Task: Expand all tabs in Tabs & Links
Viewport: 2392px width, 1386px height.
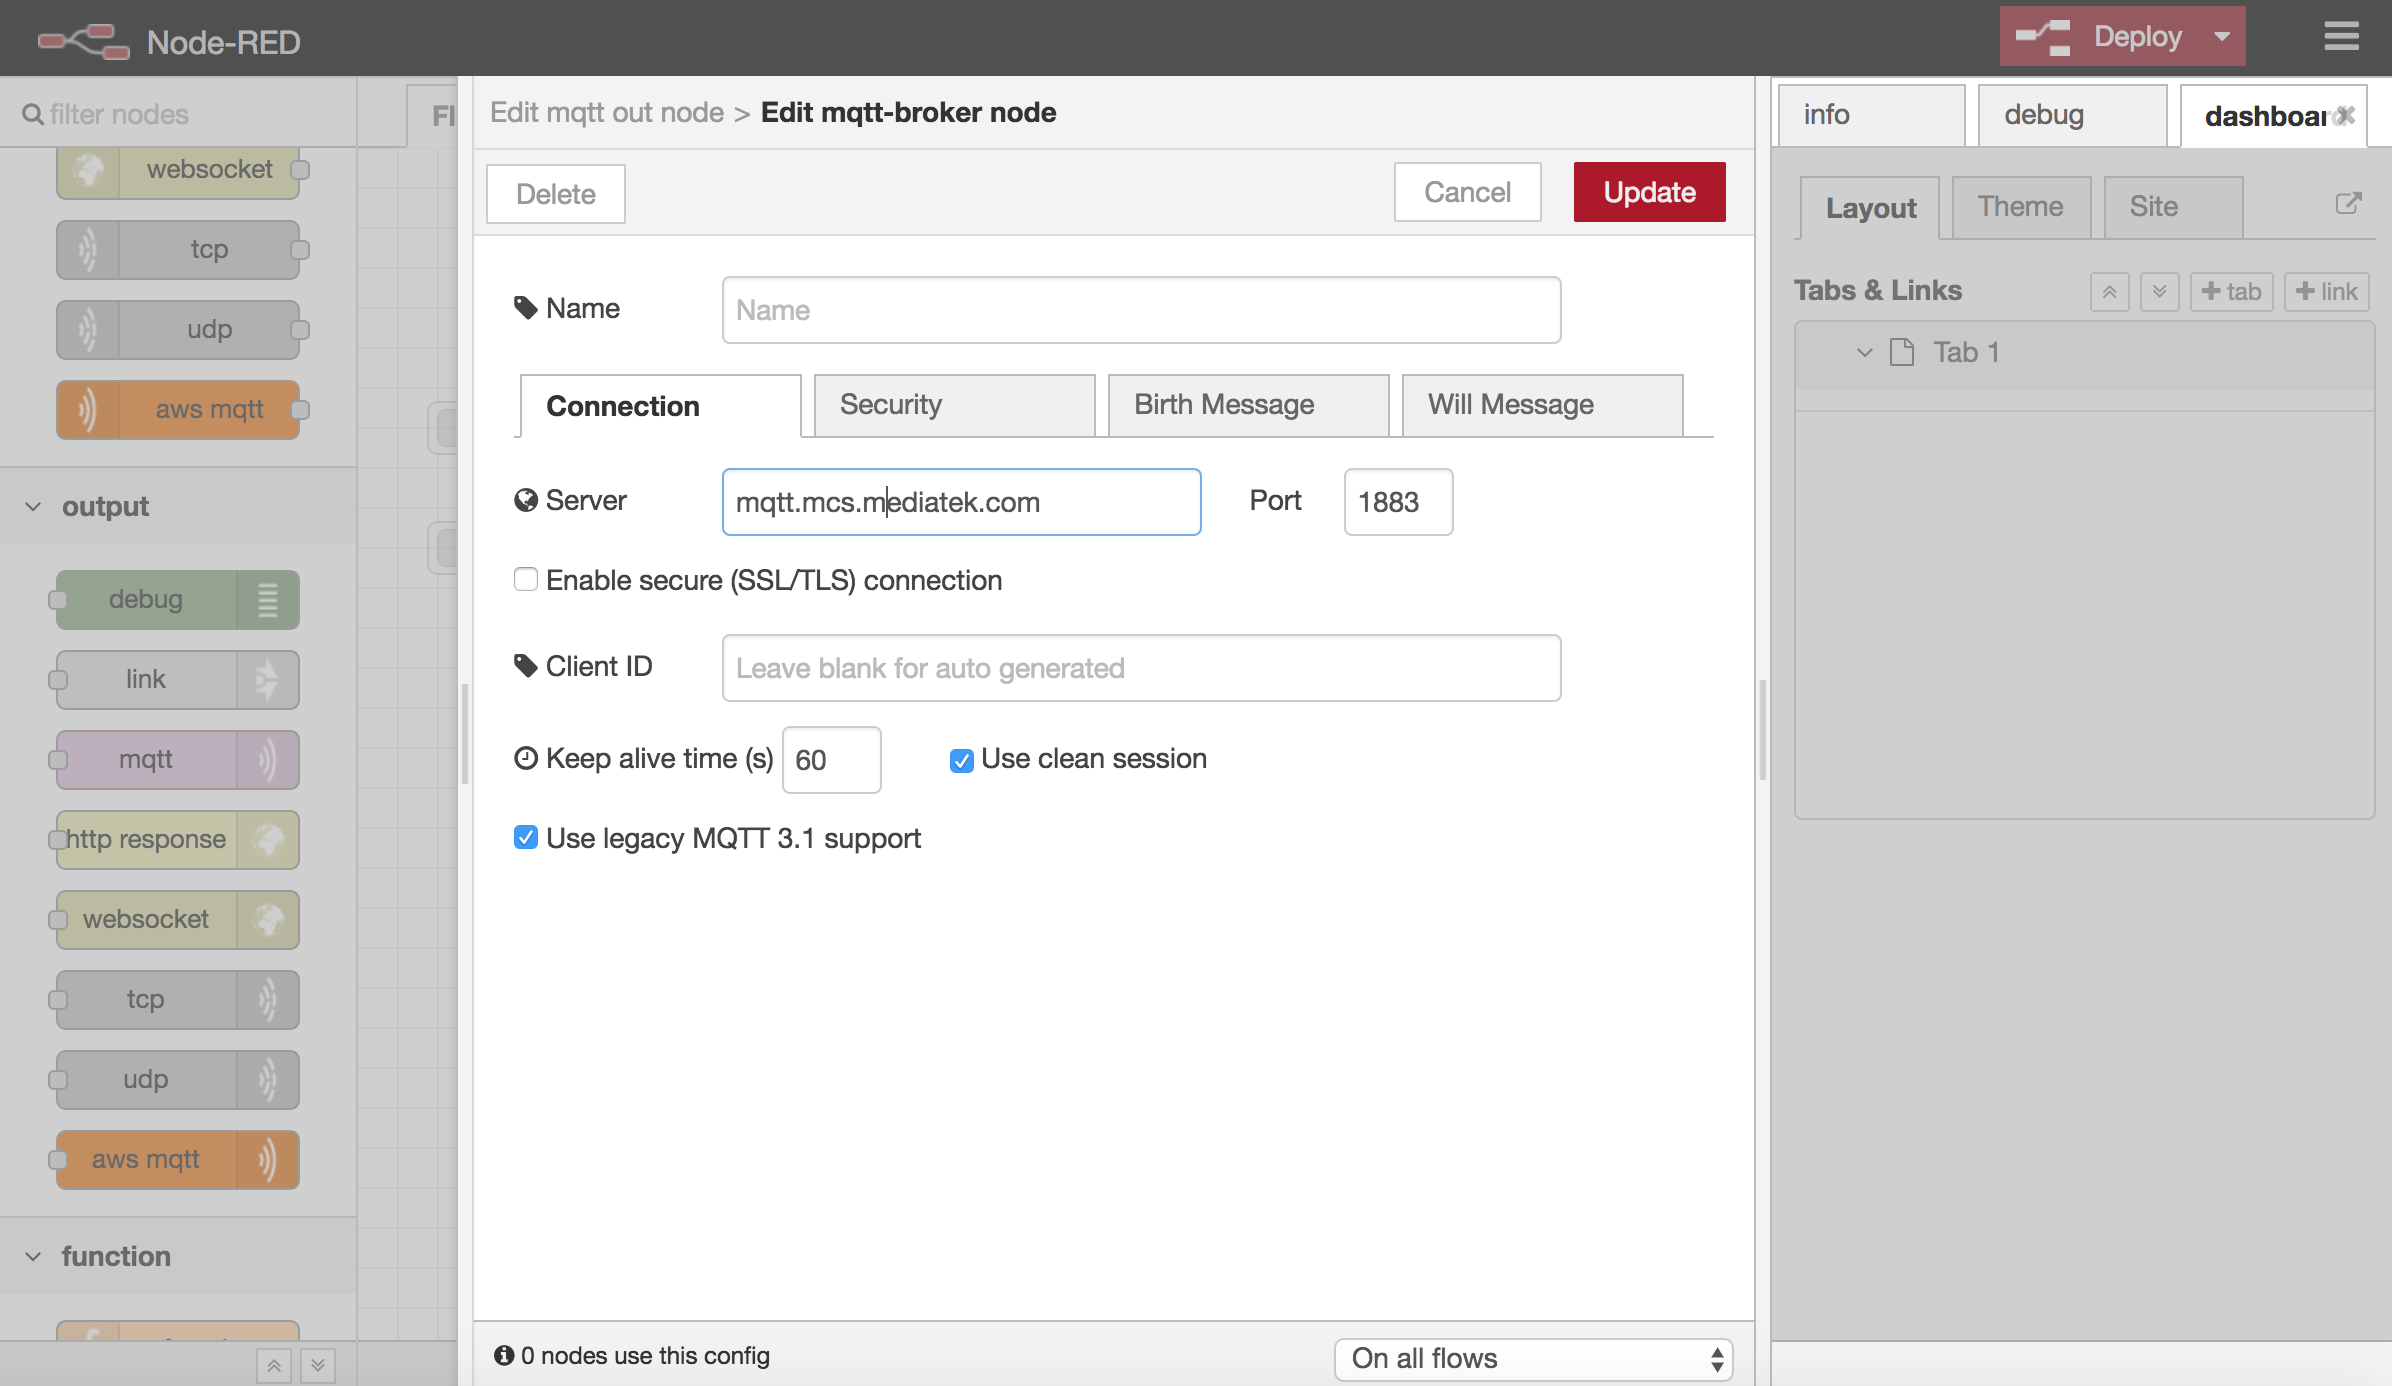Action: pyautogui.click(x=2159, y=292)
